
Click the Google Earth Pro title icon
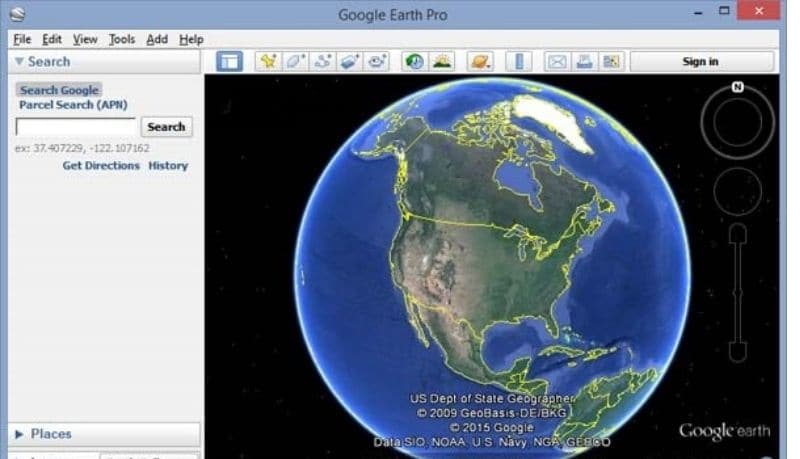click(17, 14)
